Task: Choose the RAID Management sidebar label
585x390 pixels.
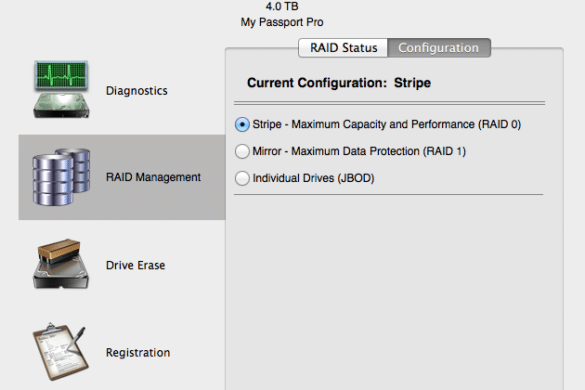Action: click(x=153, y=177)
